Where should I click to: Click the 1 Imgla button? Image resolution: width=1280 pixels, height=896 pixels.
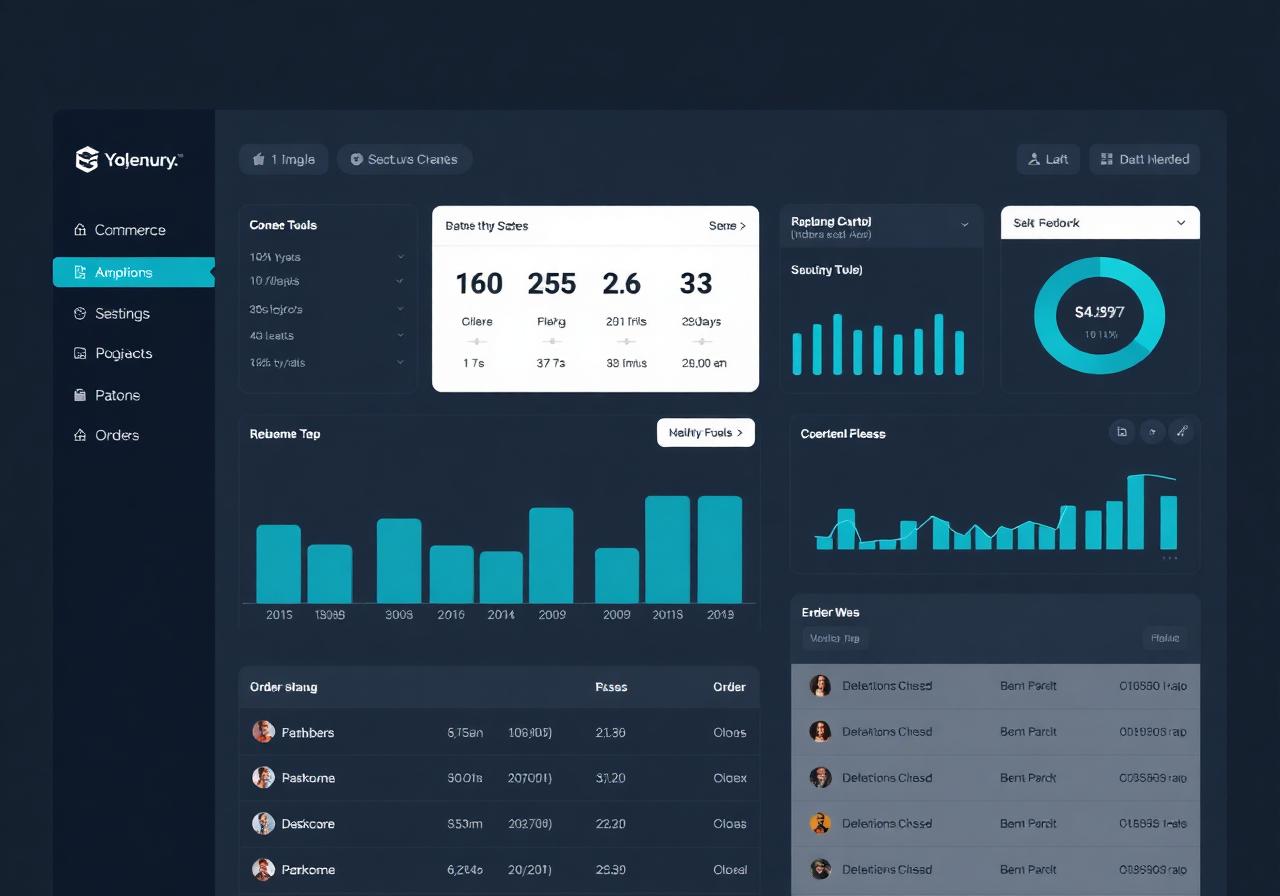pos(283,159)
